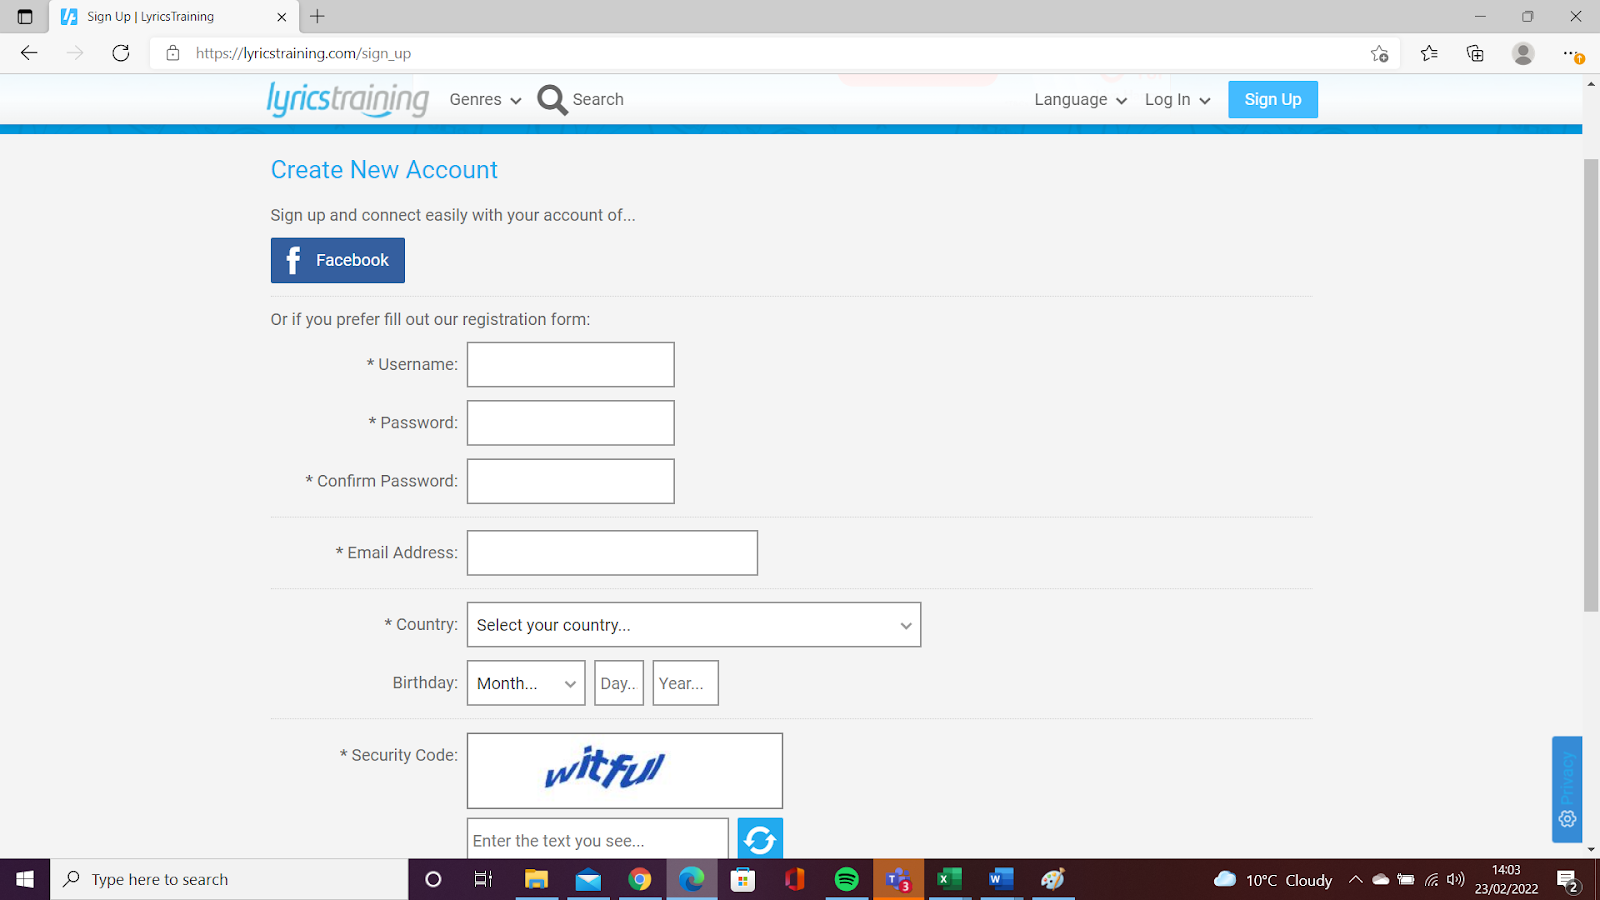1600x900 pixels.
Task: Click the birthday Day field
Action: click(619, 683)
